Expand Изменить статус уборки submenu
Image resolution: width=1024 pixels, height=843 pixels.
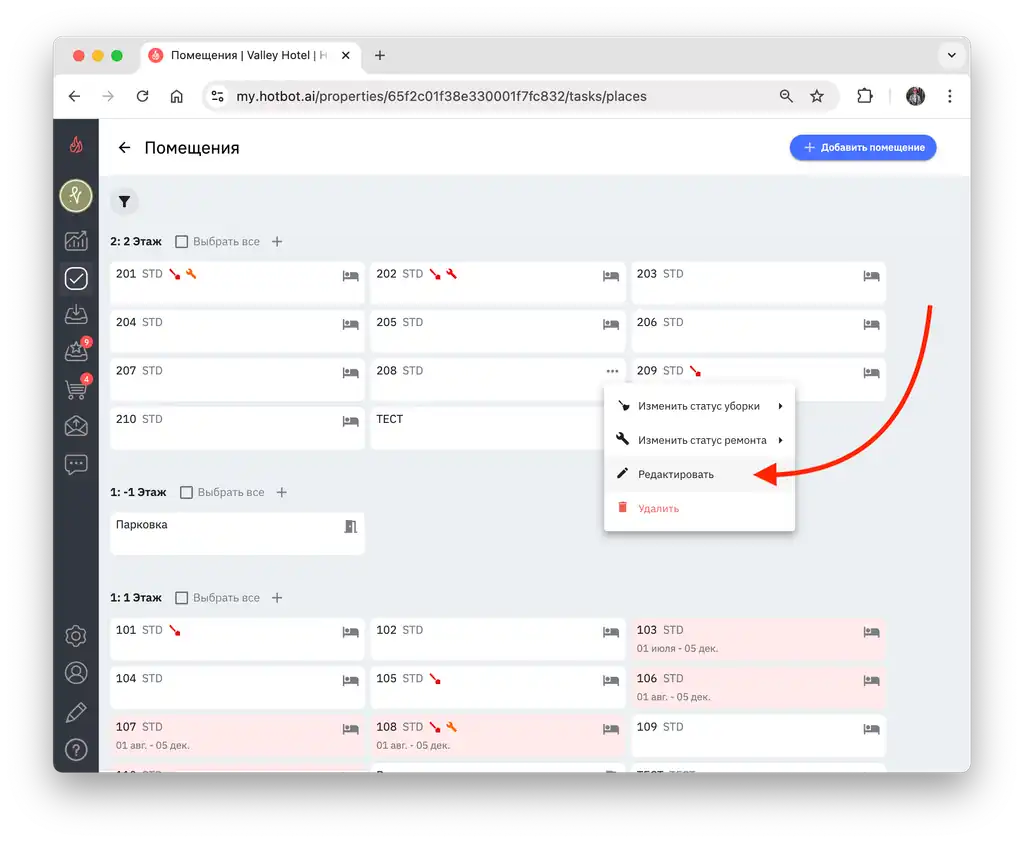[x=699, y=406]
